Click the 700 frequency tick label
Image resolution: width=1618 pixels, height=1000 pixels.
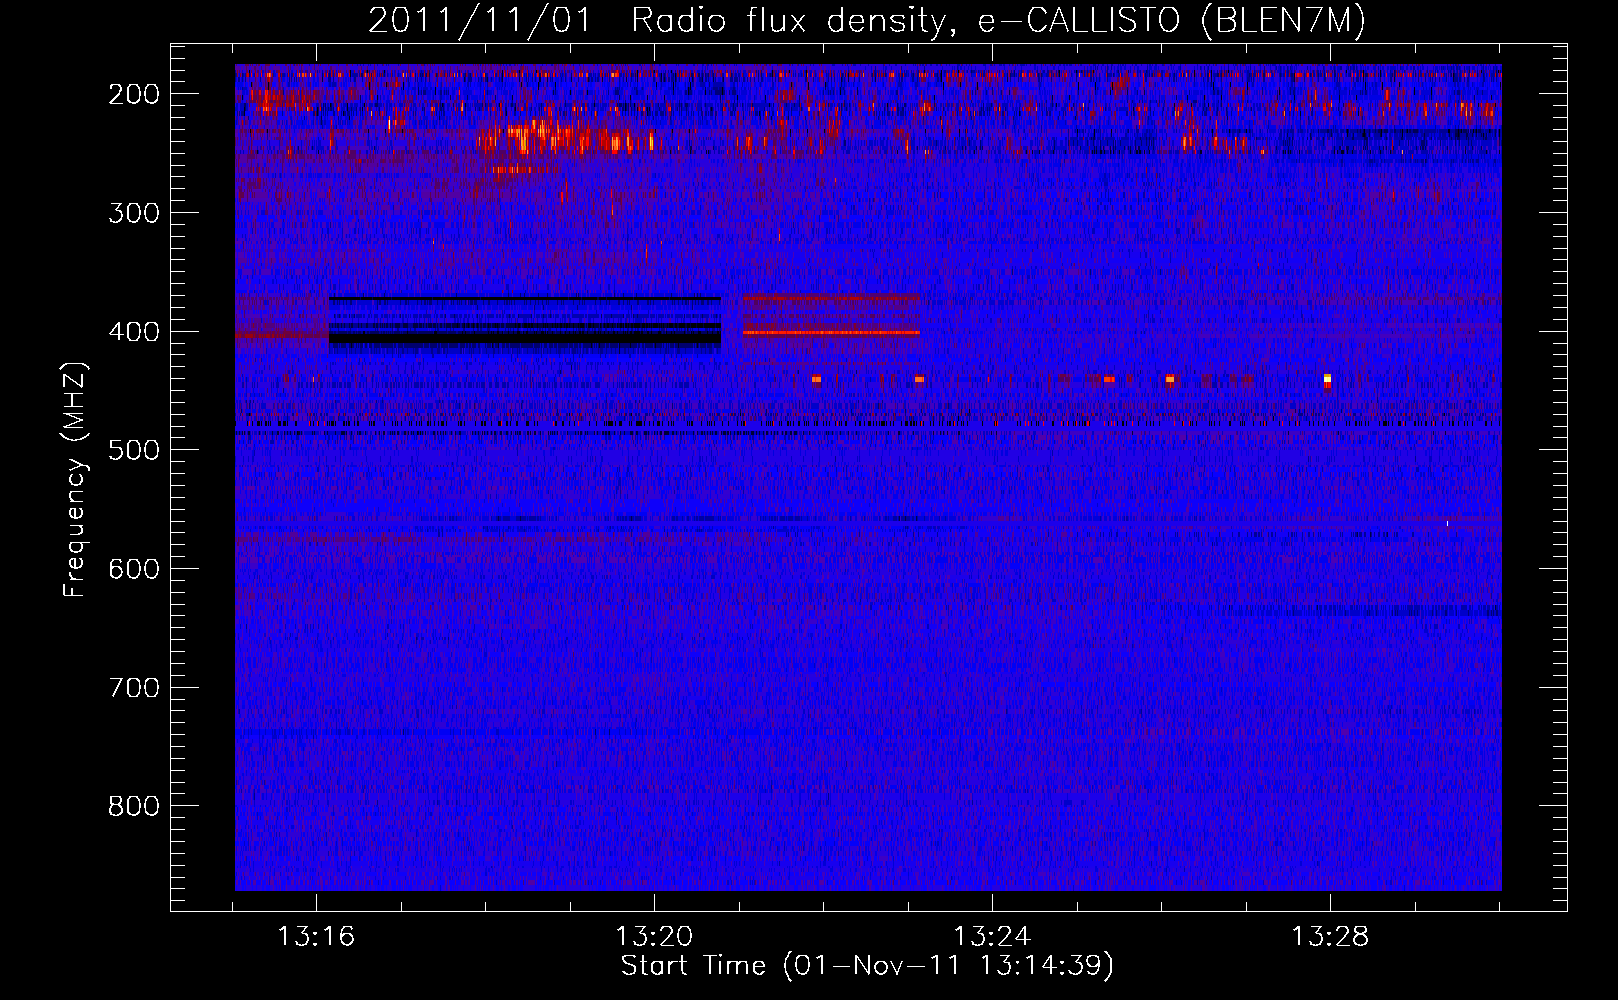[134, 688]
